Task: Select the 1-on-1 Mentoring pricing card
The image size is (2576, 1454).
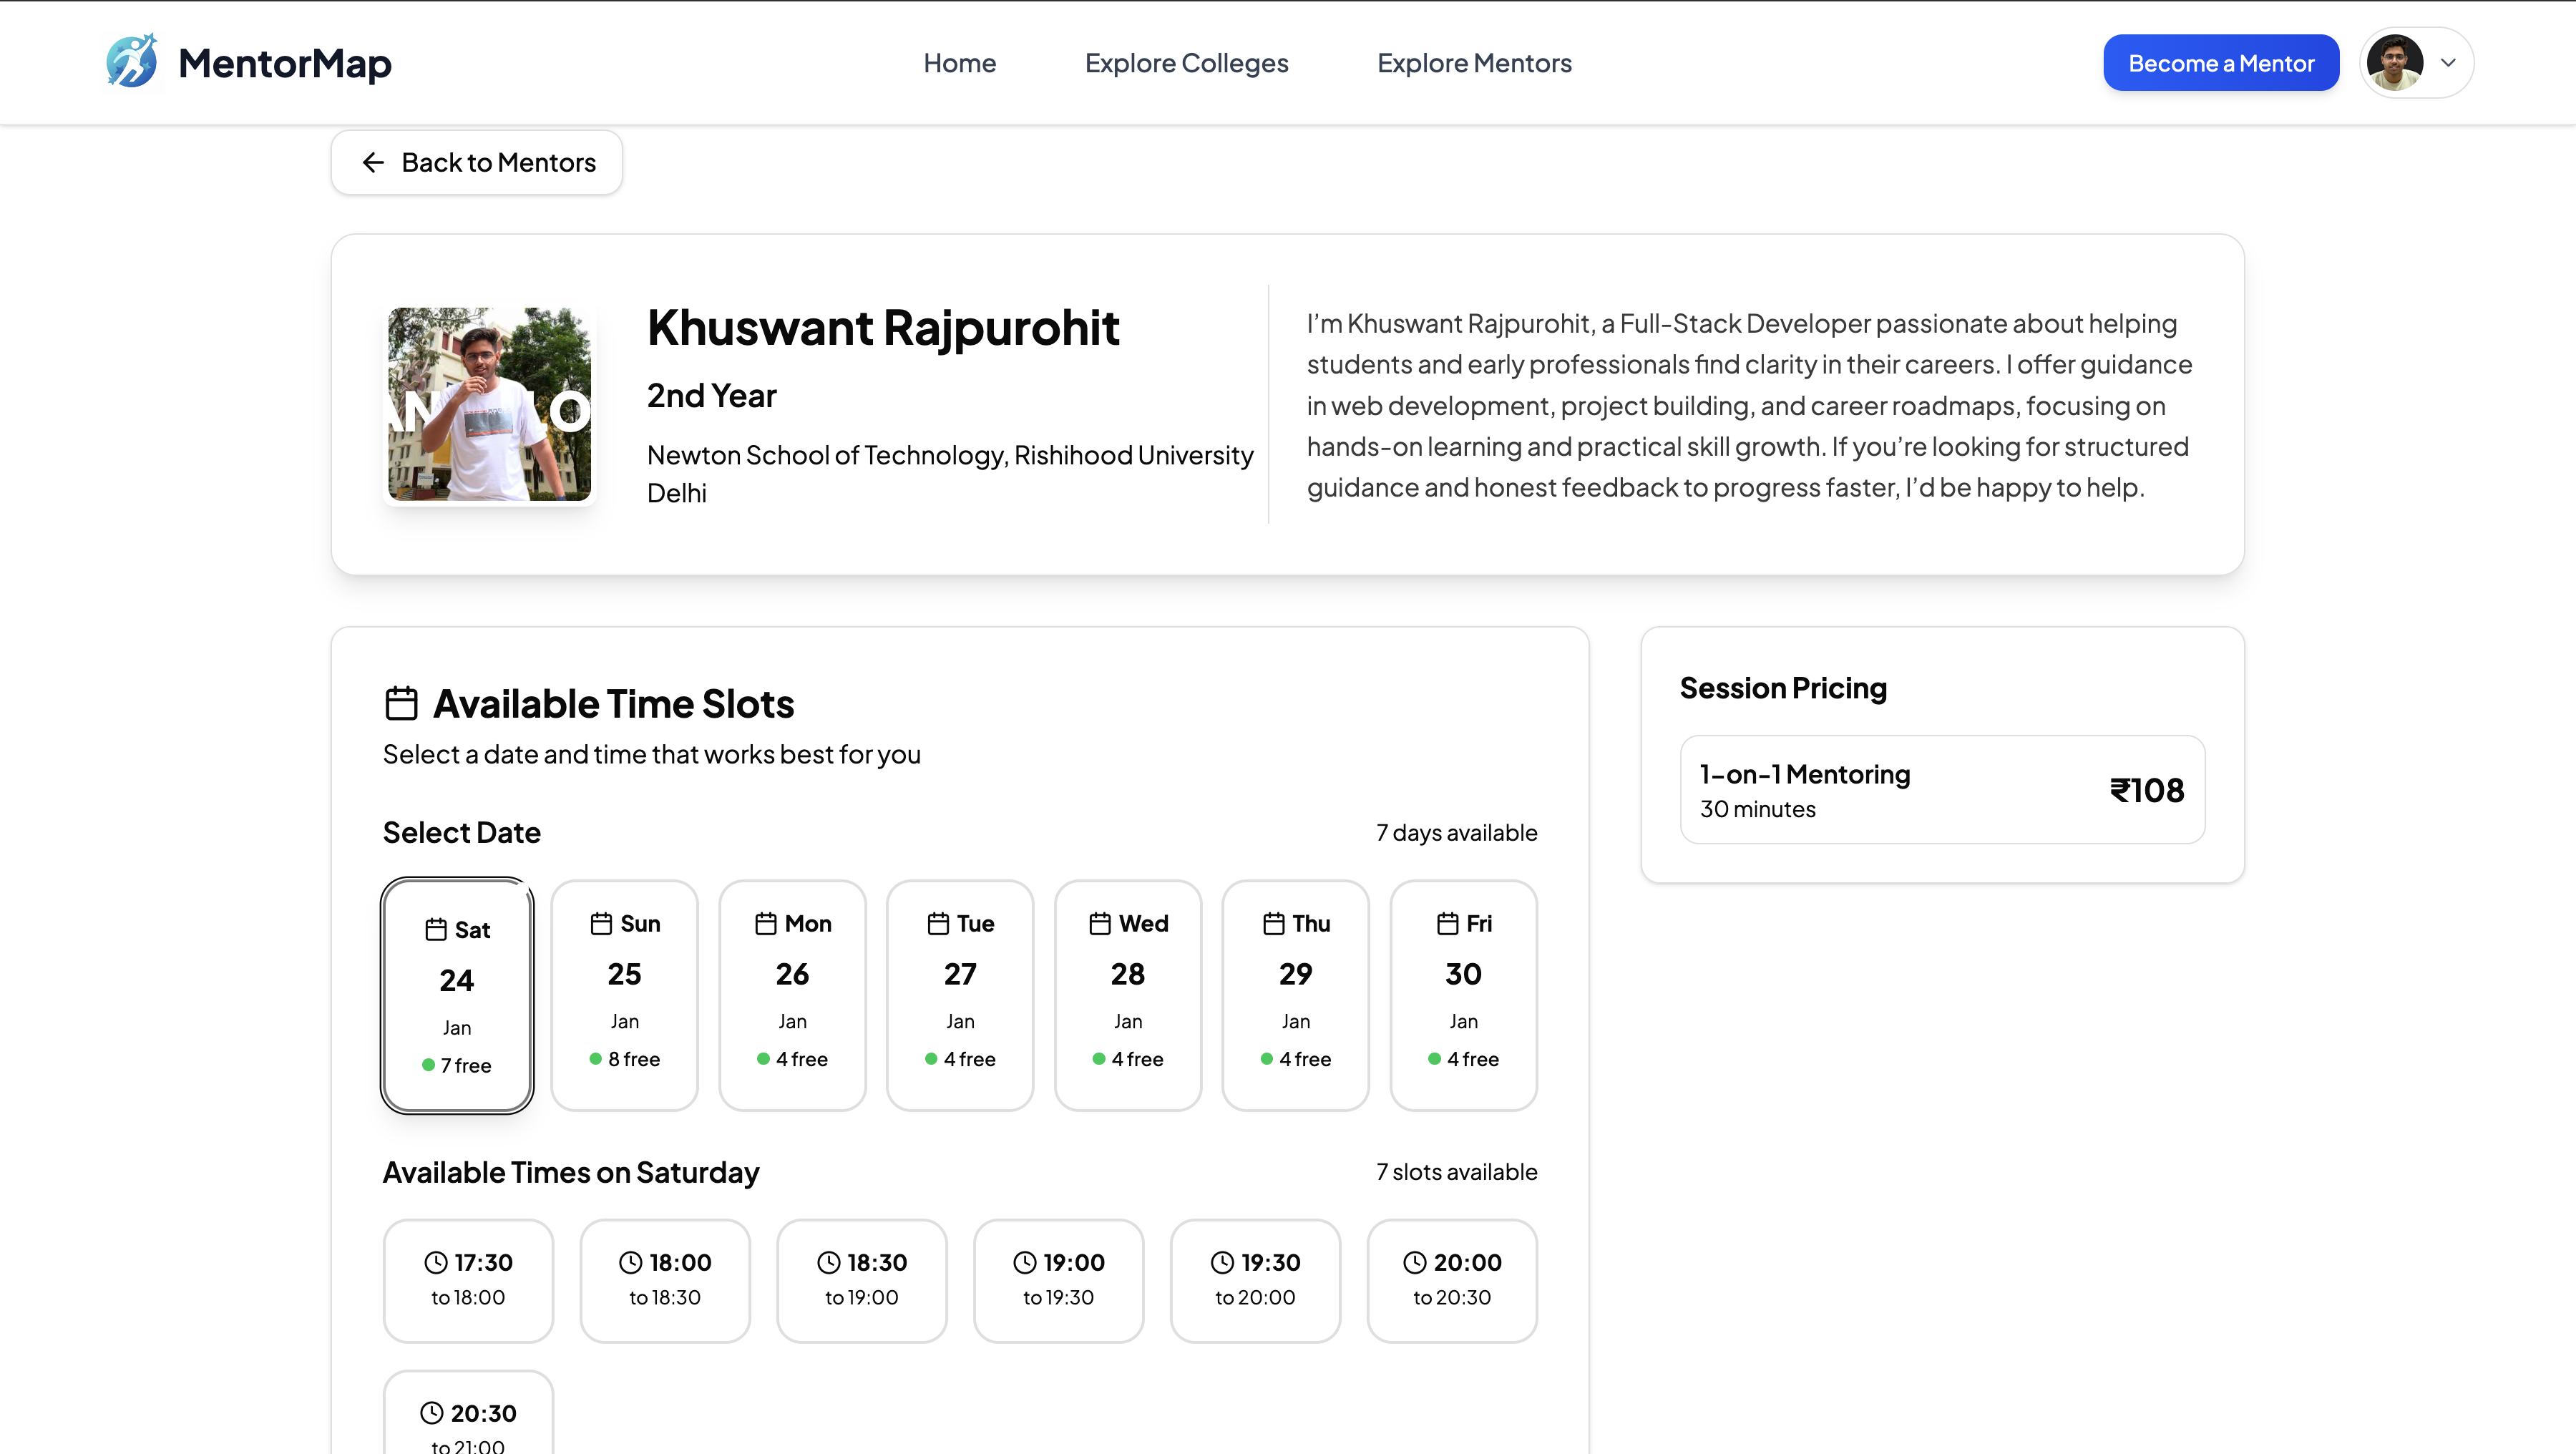Action: click(x=1942, y=789)
